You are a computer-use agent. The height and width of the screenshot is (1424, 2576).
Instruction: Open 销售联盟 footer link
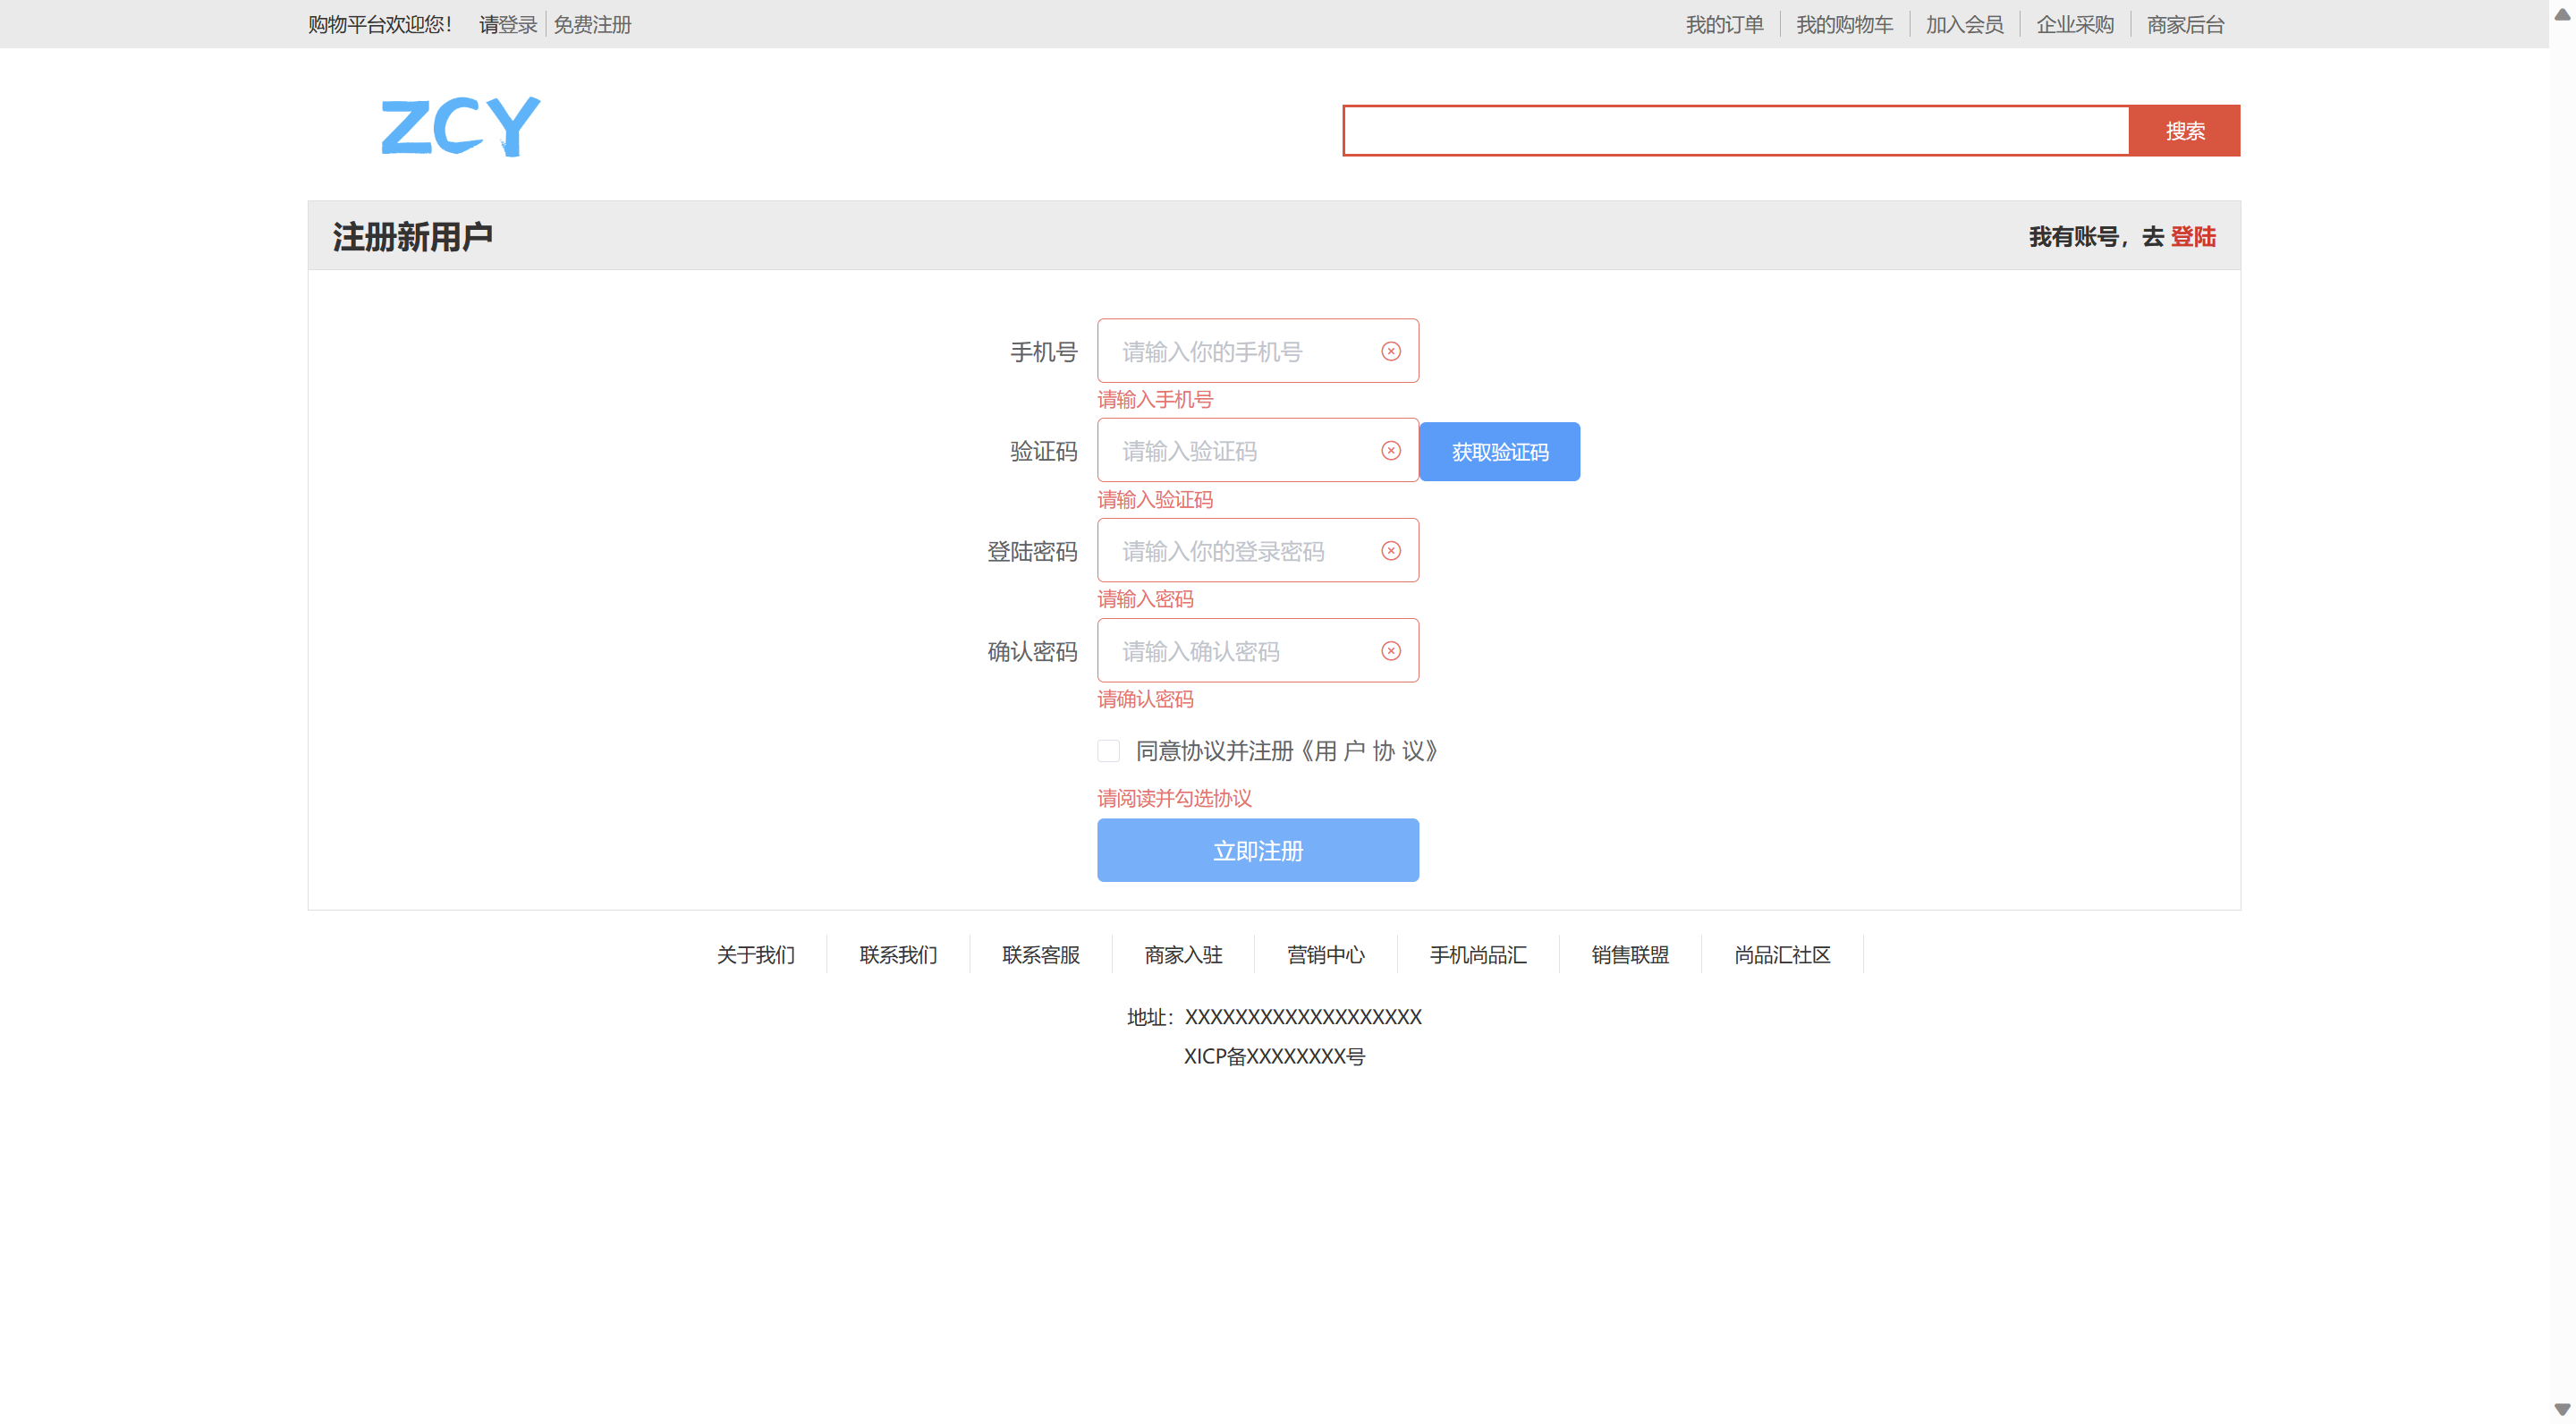(1630, 955)
